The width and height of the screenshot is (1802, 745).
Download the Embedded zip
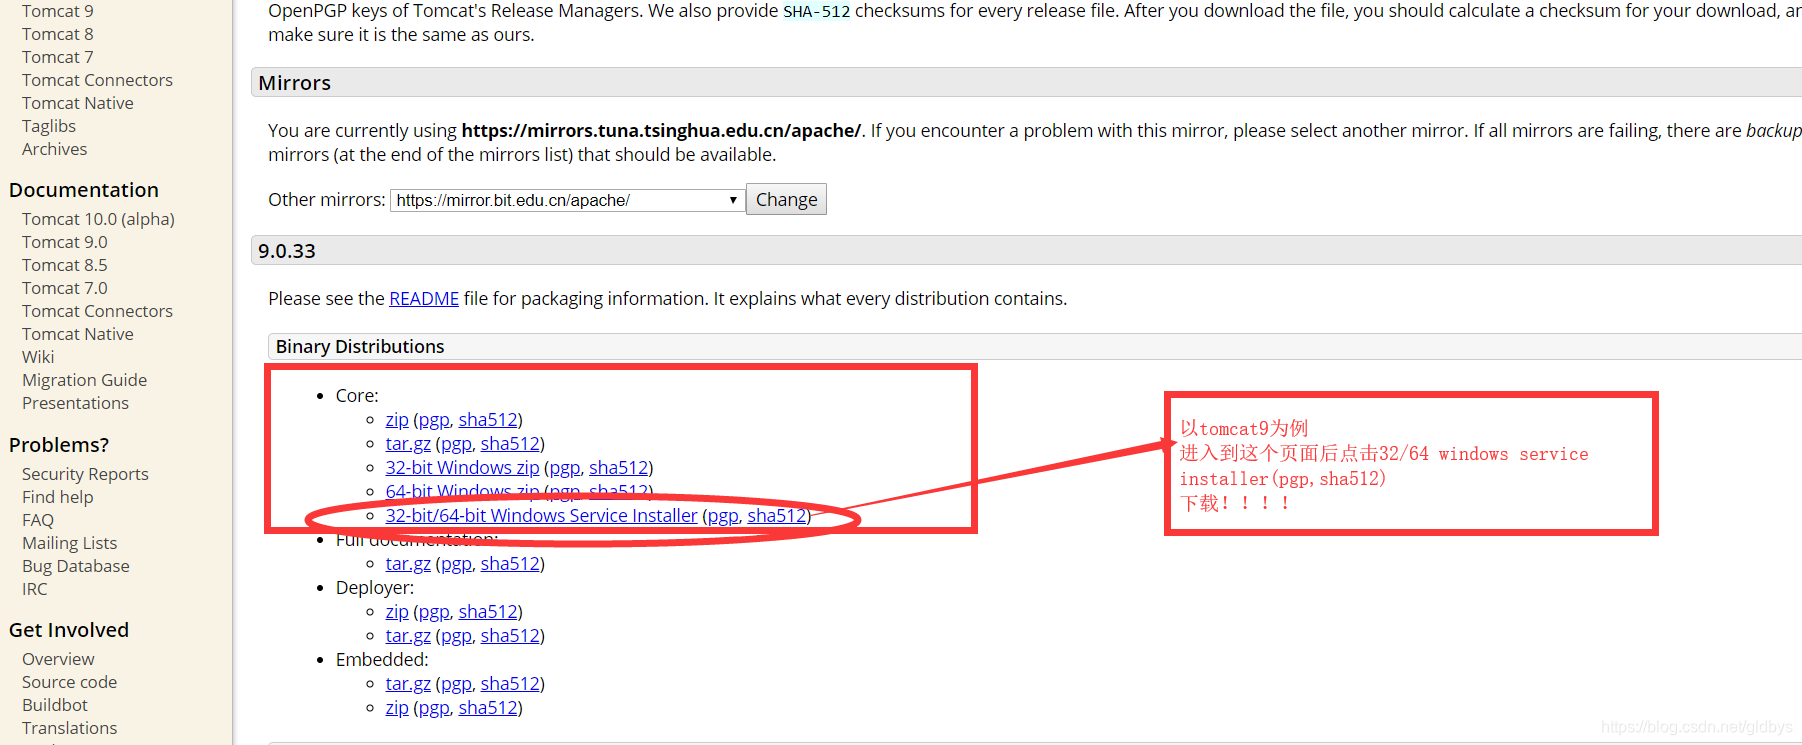(397, 708)
